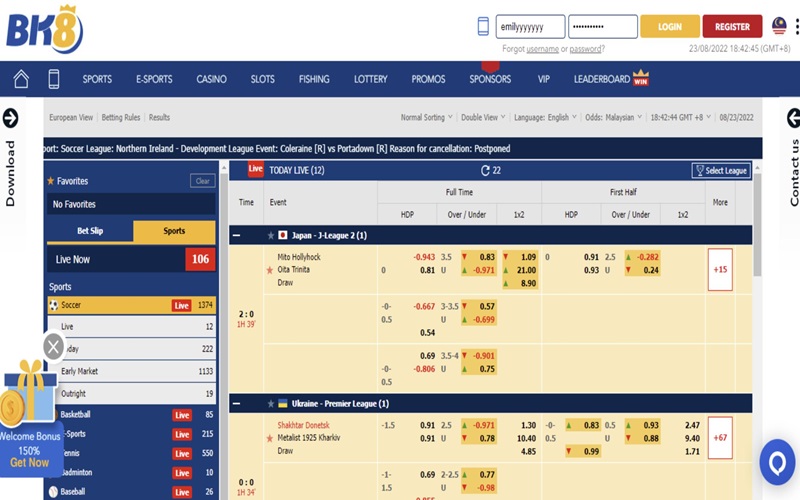
Task: Toggle favorite star for Japan J-League 2
Action: pos(269,236)
